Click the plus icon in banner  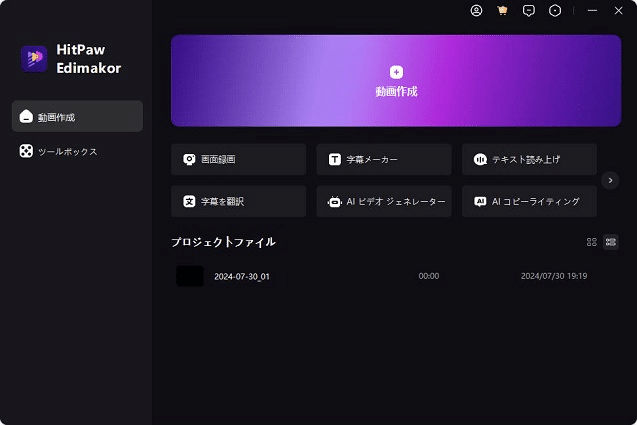(396, 72)
